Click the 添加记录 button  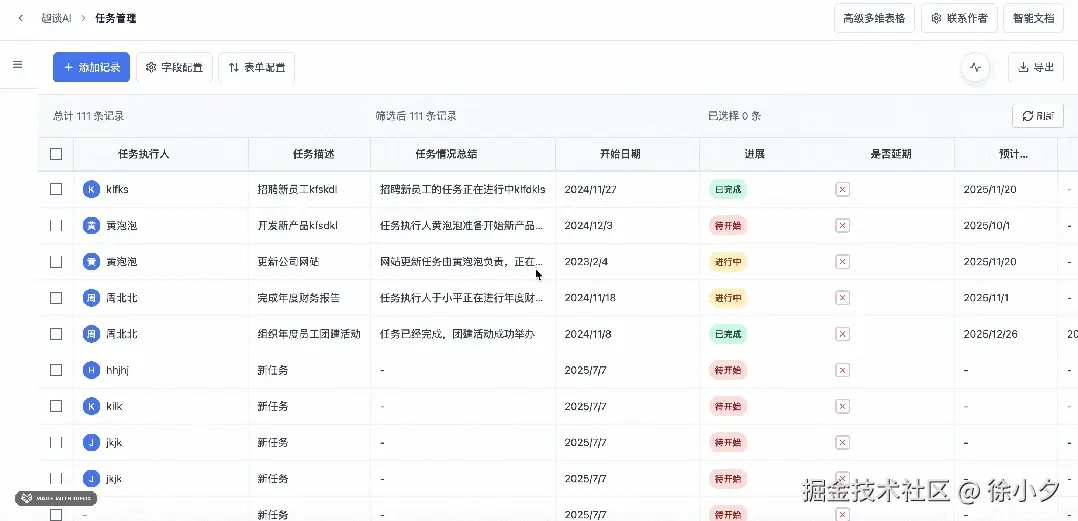click(91, 67)
